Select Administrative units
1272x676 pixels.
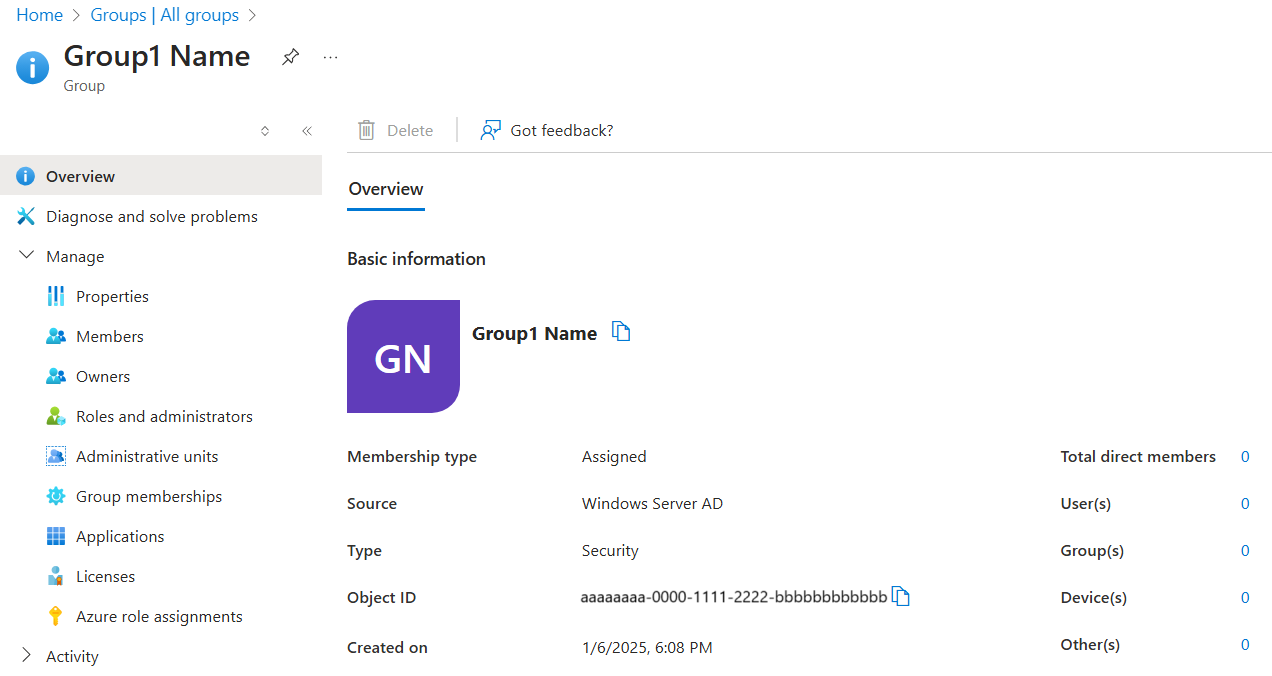(147, 455)
